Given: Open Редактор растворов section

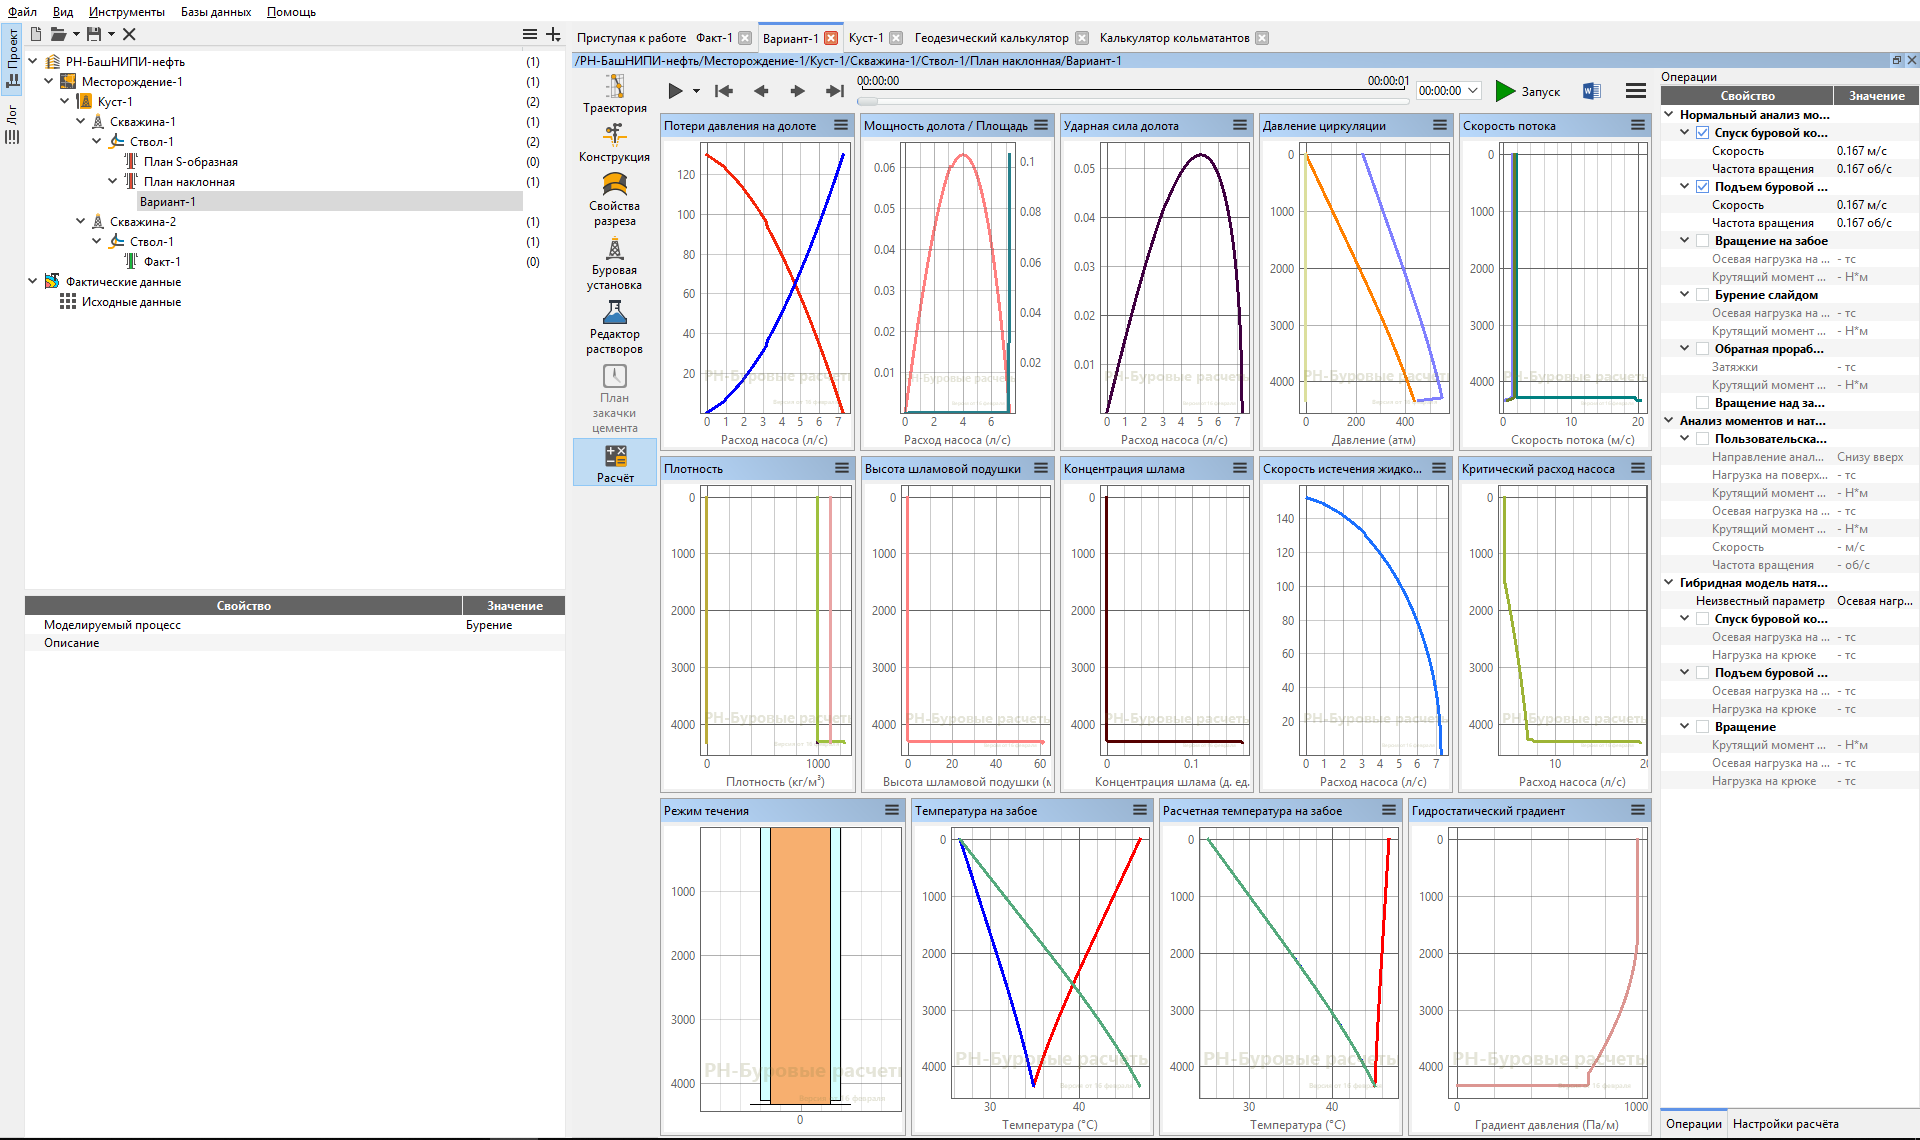Looking at the screenshot, I should click(614, 327).
